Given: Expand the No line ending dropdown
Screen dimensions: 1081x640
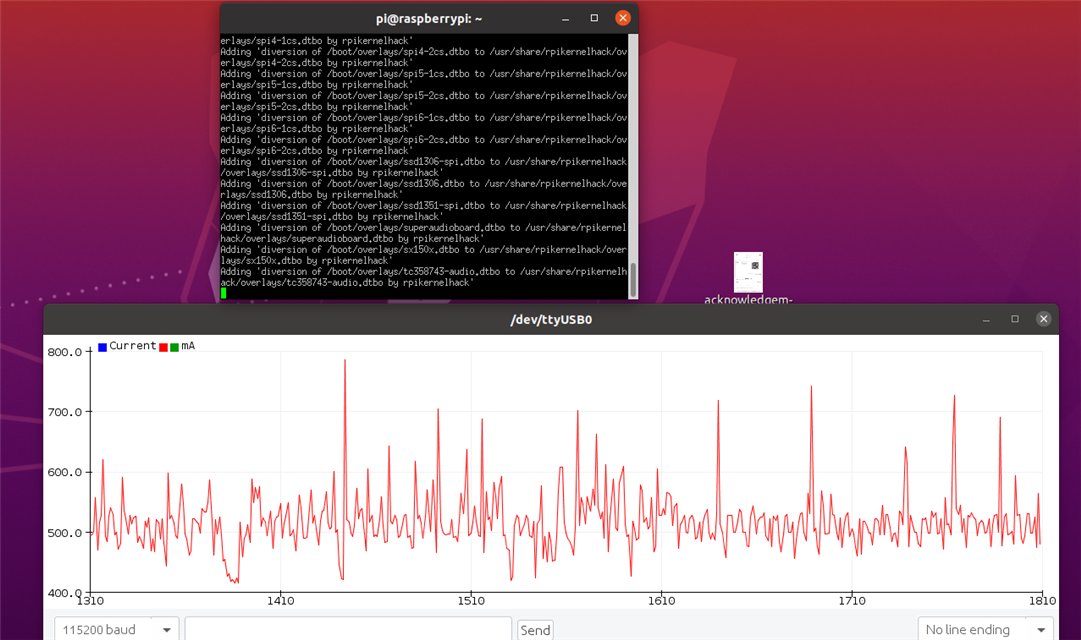Looking at the screenshot, I should [x=983, y=630].
